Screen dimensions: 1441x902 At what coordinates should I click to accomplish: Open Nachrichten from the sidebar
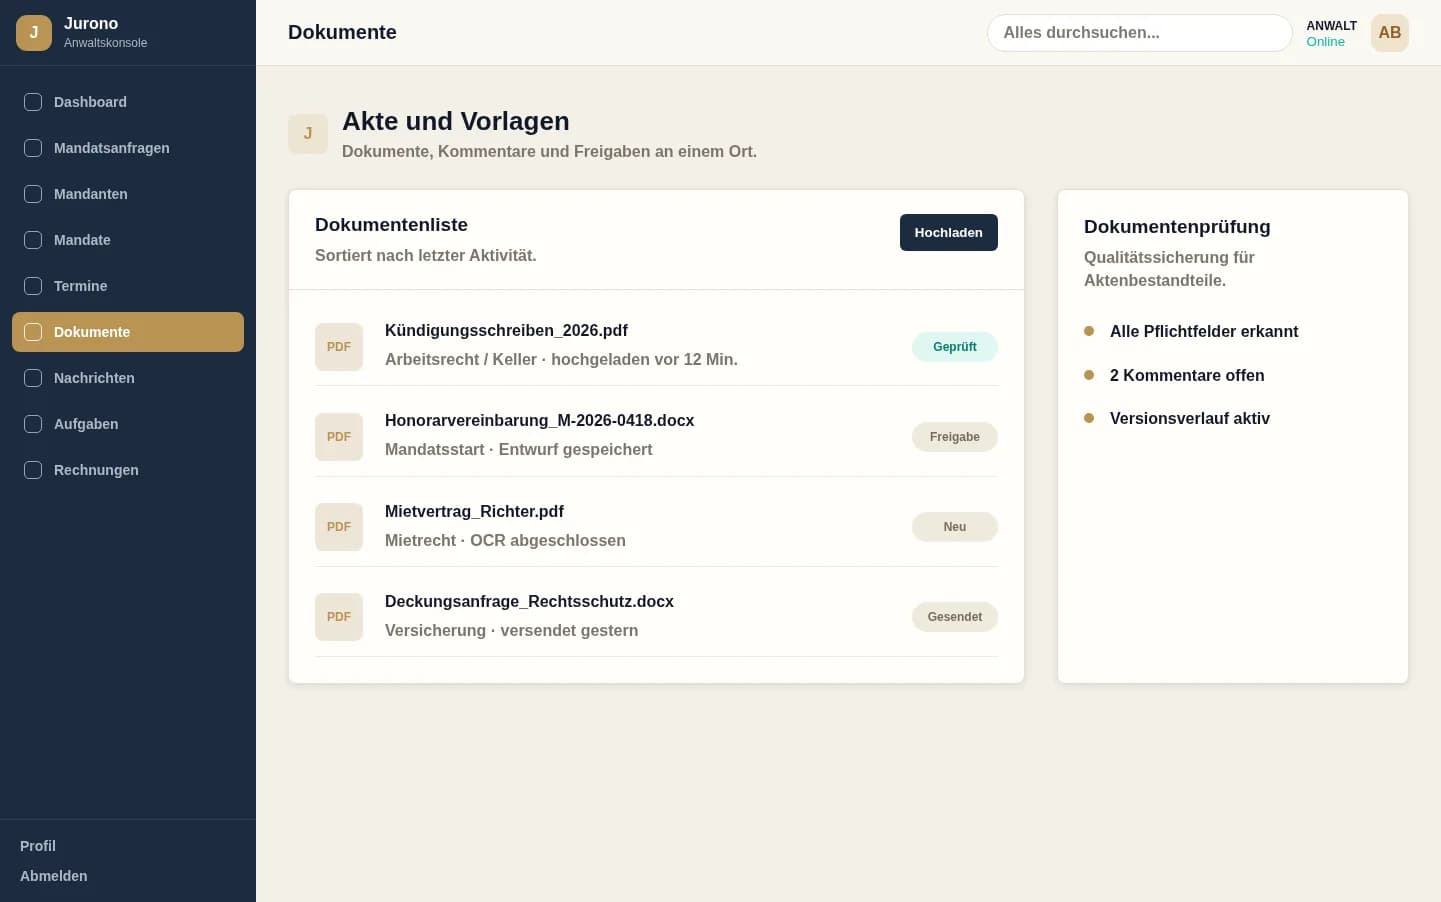pos(128,378)
